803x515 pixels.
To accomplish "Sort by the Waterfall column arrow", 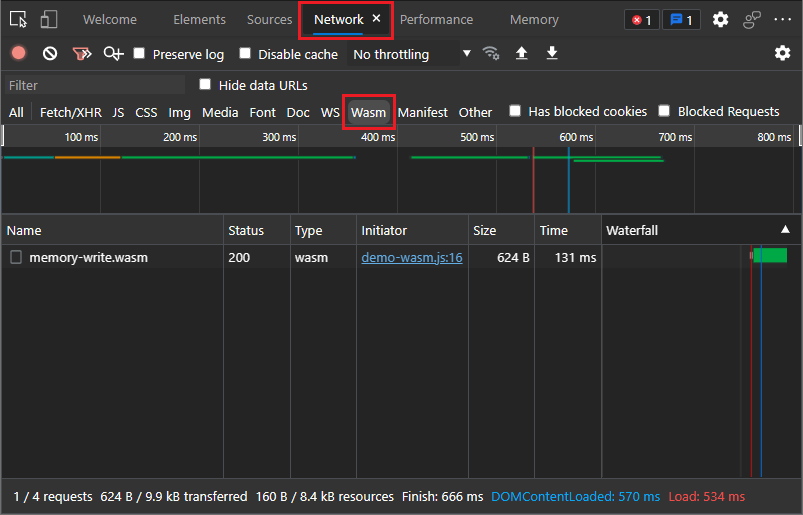I will pos(785,230).
